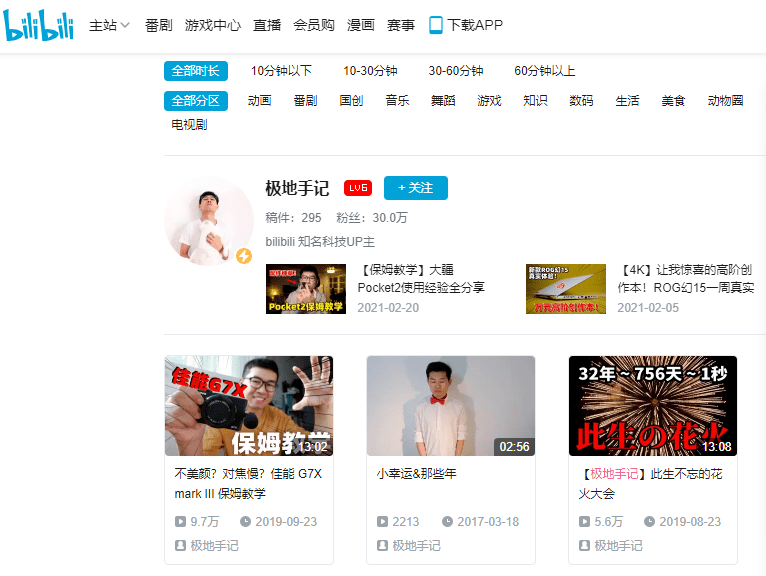This screenshot has width=766, height=576.
Task: Follow 极地手记 with the 关注 button
Action: 416,188
